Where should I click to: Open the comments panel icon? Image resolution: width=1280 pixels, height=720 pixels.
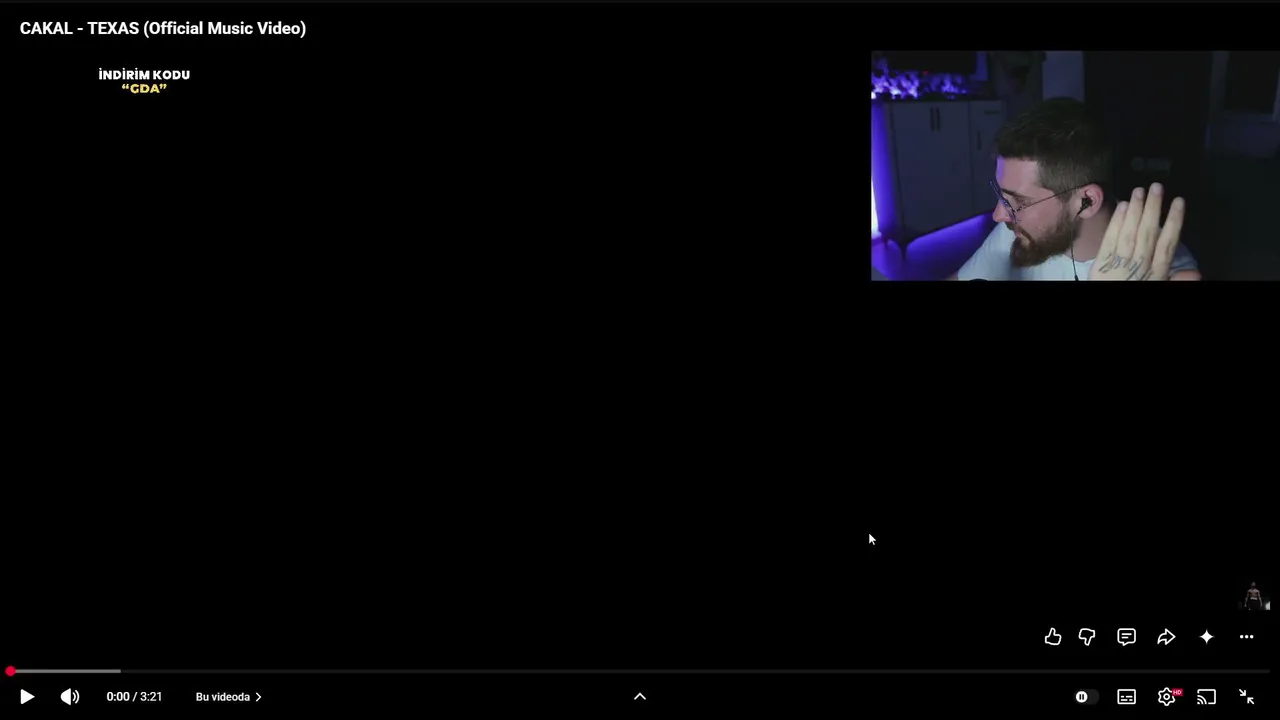(x=1127, y=637)
